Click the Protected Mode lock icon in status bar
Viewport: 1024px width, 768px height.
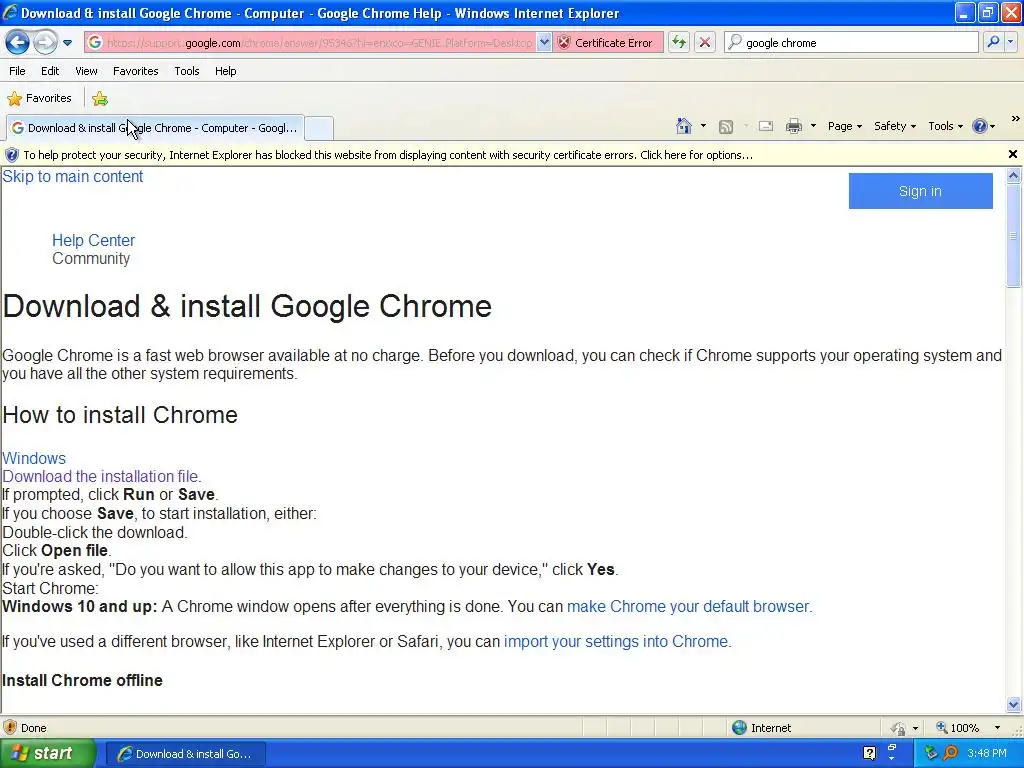pos(899,728)
